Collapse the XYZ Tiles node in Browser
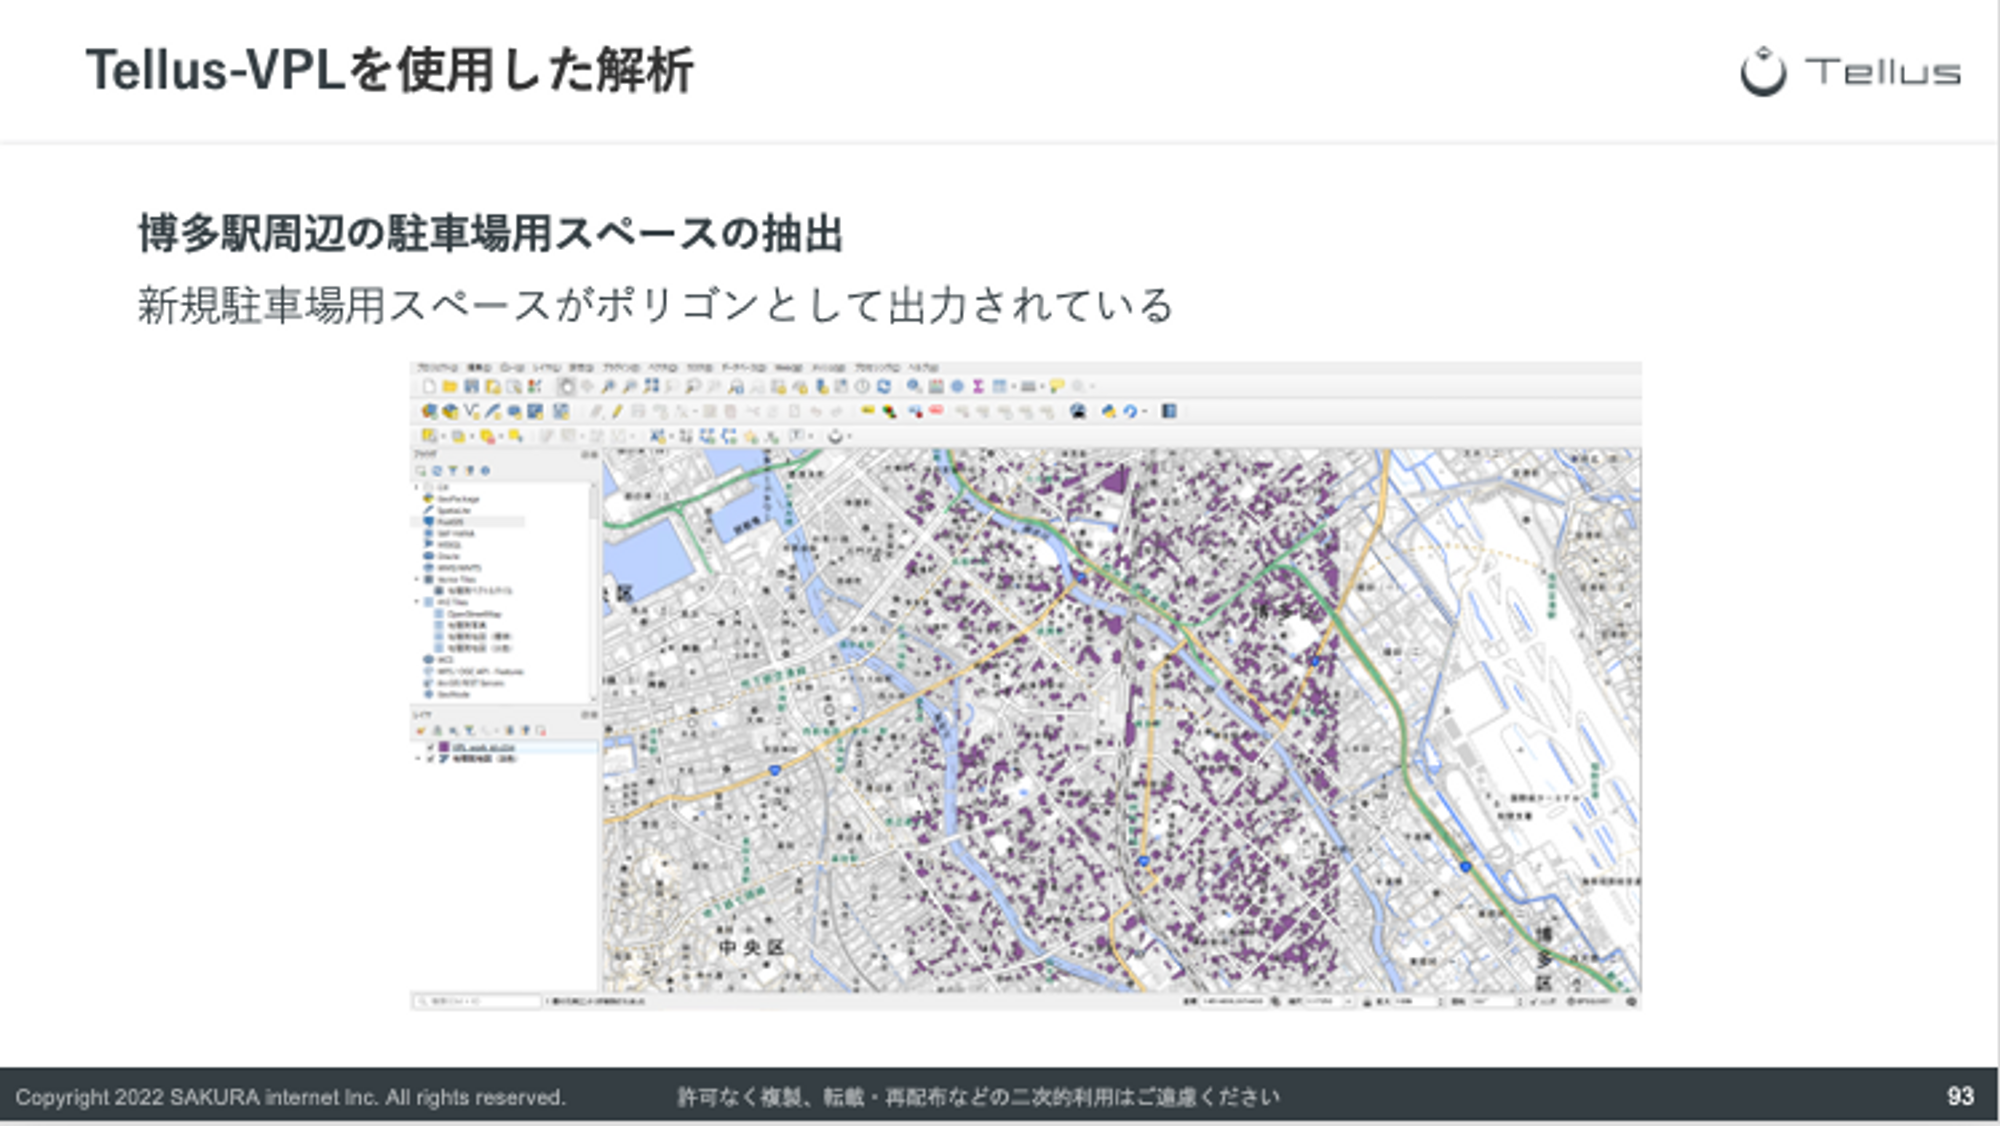 417,602
